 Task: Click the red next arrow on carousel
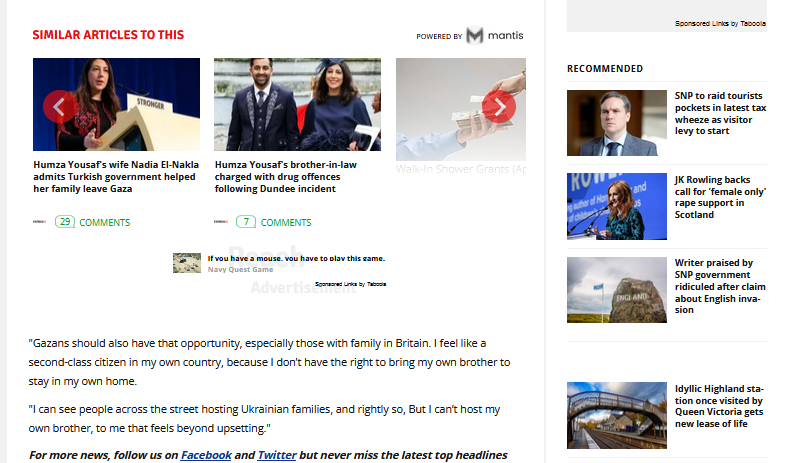pyautogui.click(x=499, y=107)
